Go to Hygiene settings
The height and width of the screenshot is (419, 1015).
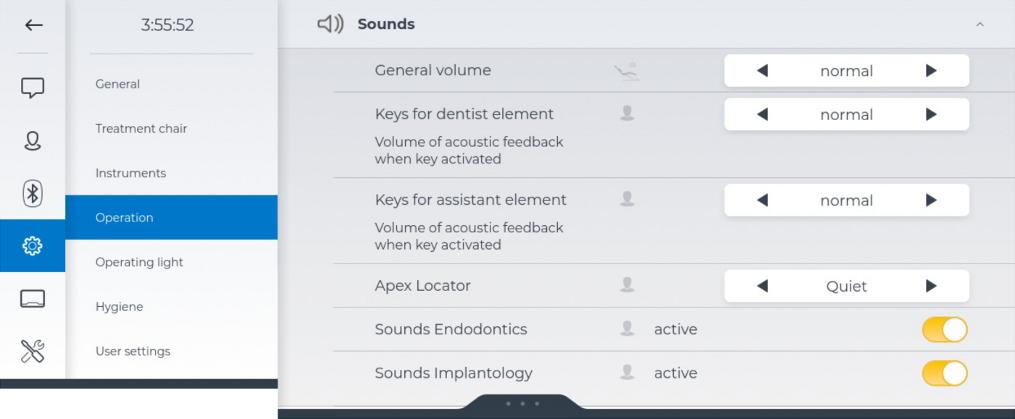(119, 307)
